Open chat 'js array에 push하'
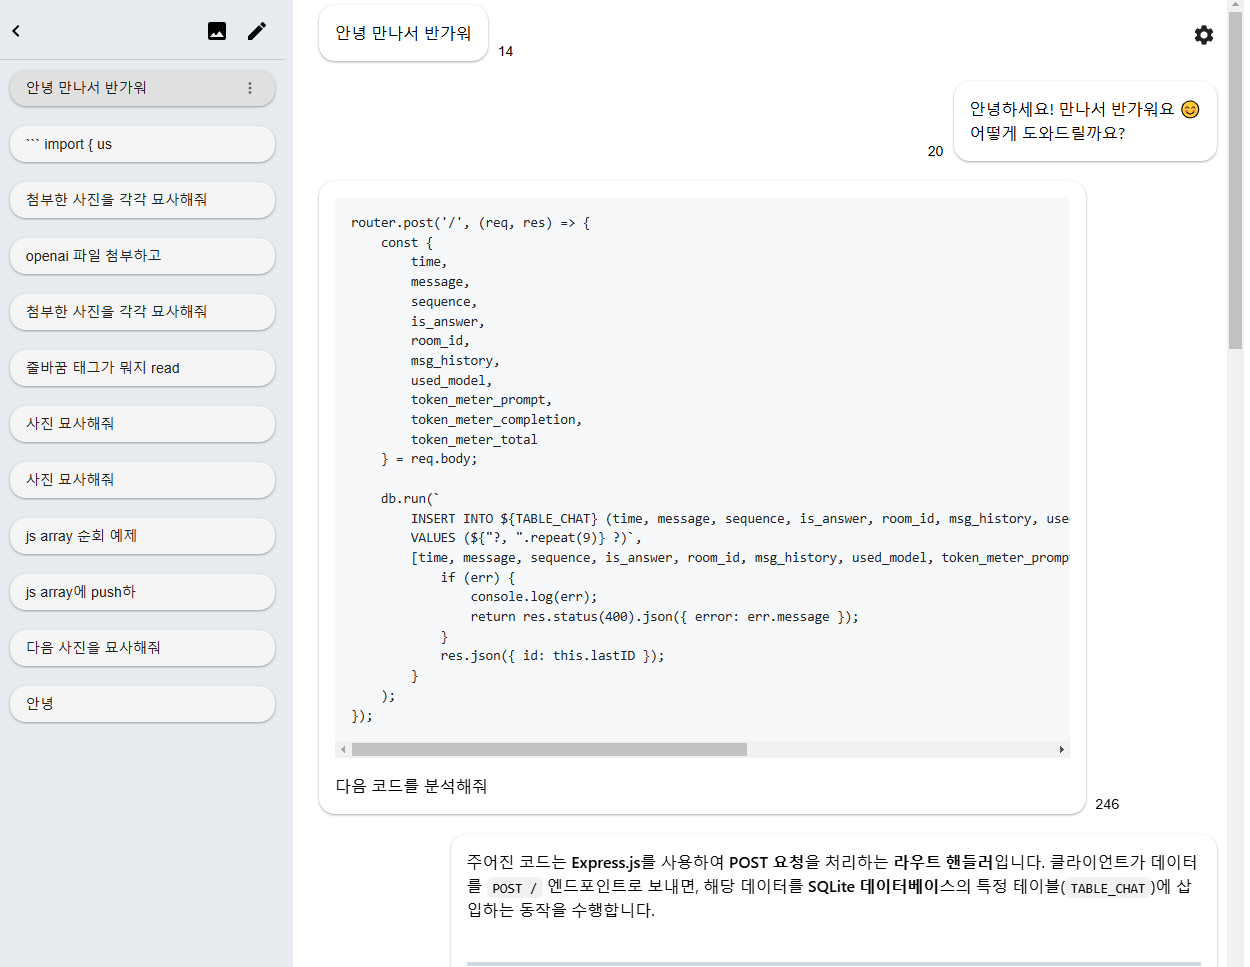Viewport: 1250px width, 967px height. [x=142, y=592]
